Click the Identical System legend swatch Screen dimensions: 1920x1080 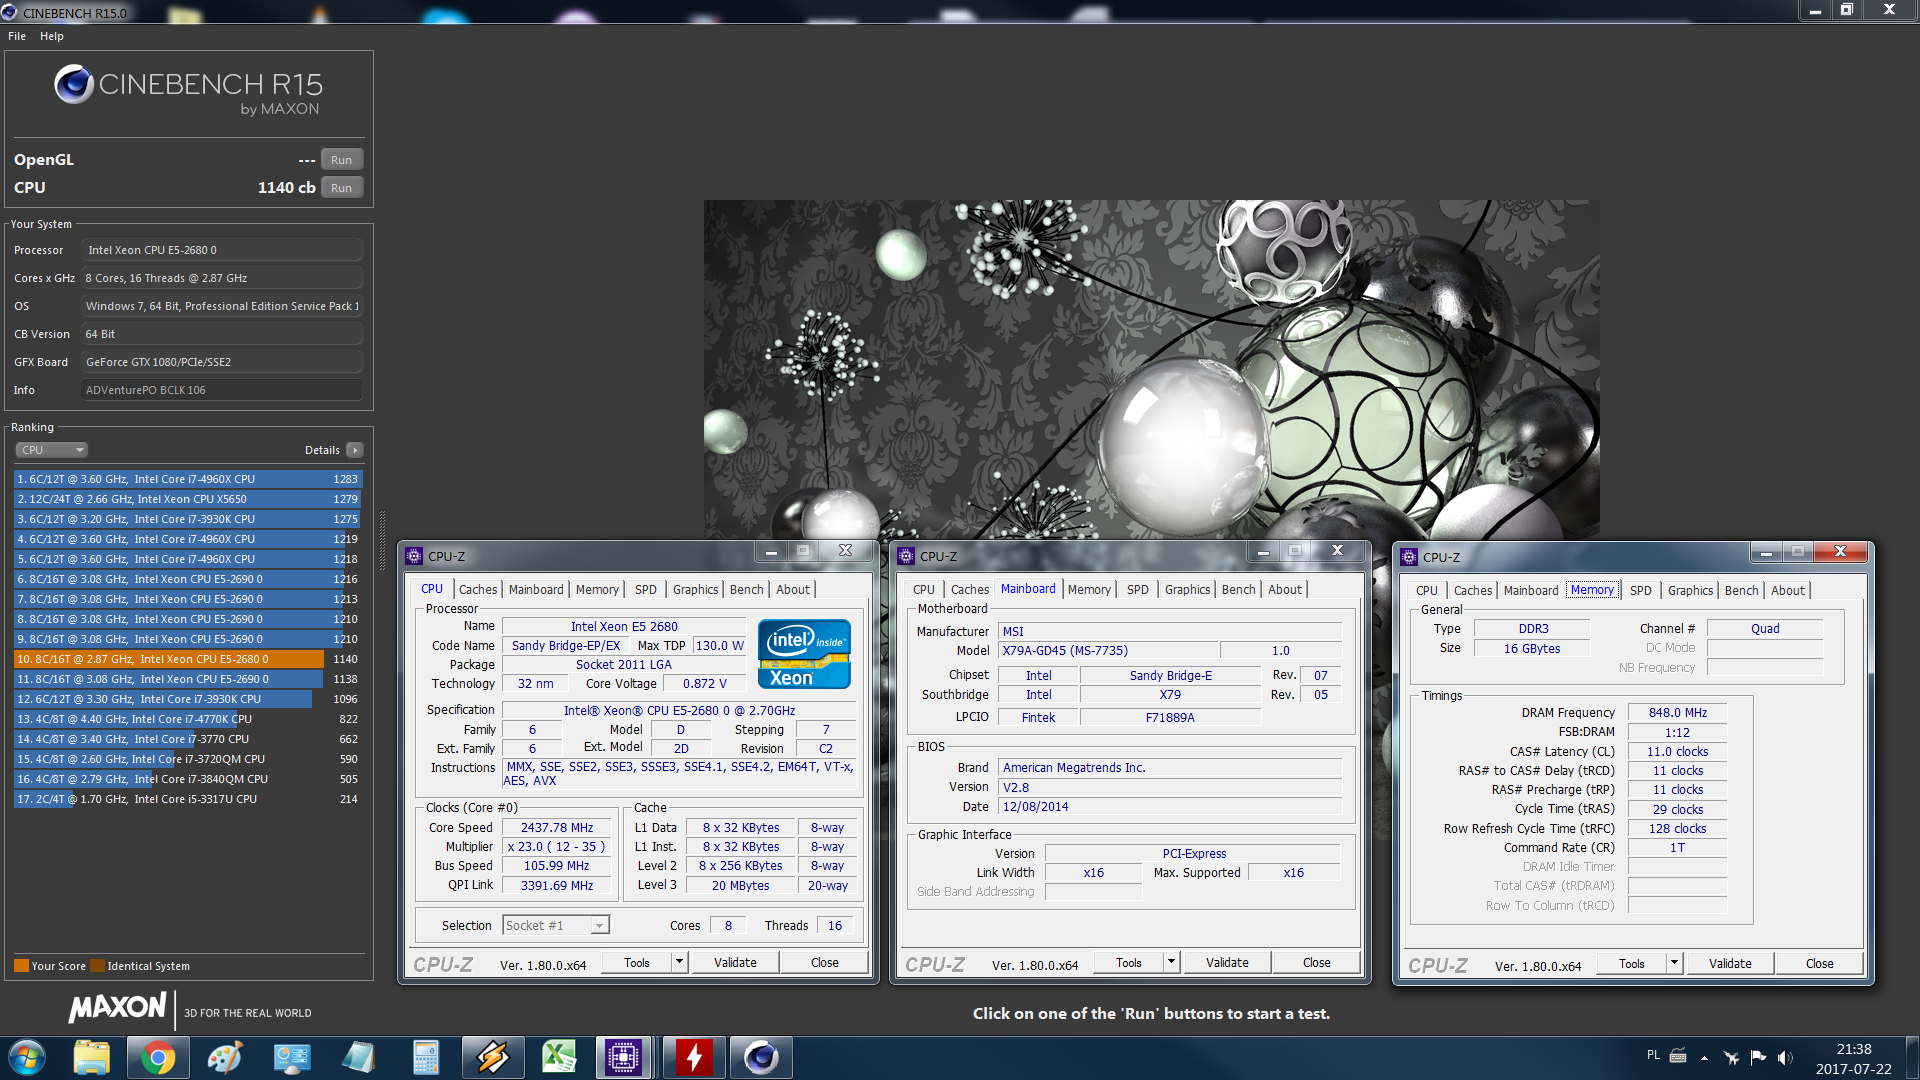click(x=97, y=966)
